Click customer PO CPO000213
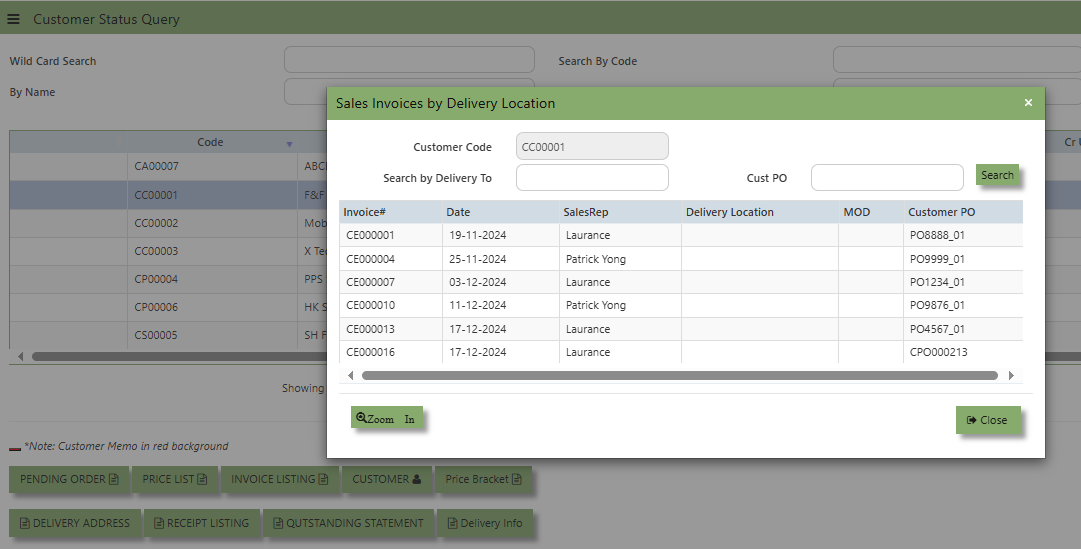The width and height of the screenshot is (1081, 549). click(x=938, y=352)
